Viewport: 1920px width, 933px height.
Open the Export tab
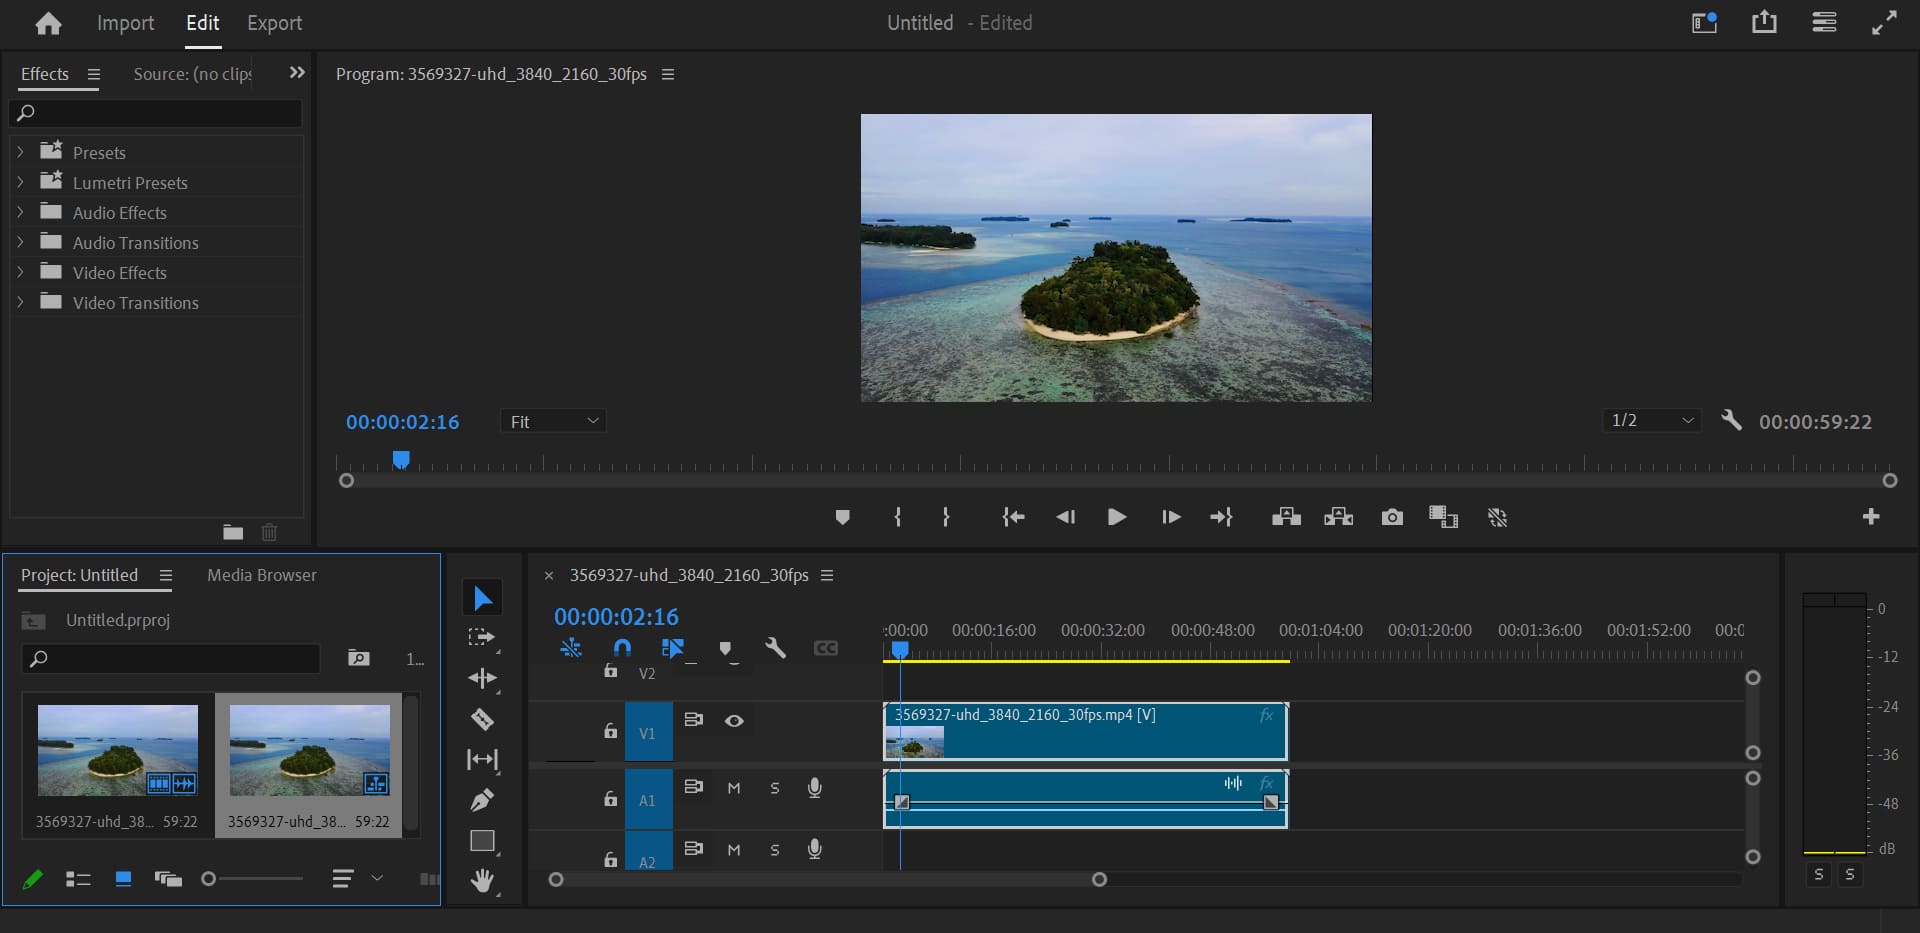coord(274,23)
